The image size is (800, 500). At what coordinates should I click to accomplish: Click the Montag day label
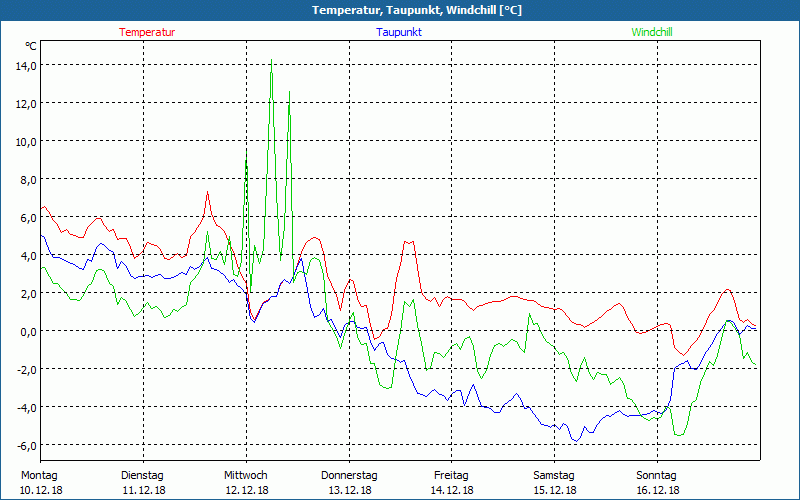click(x=39, y=476)
